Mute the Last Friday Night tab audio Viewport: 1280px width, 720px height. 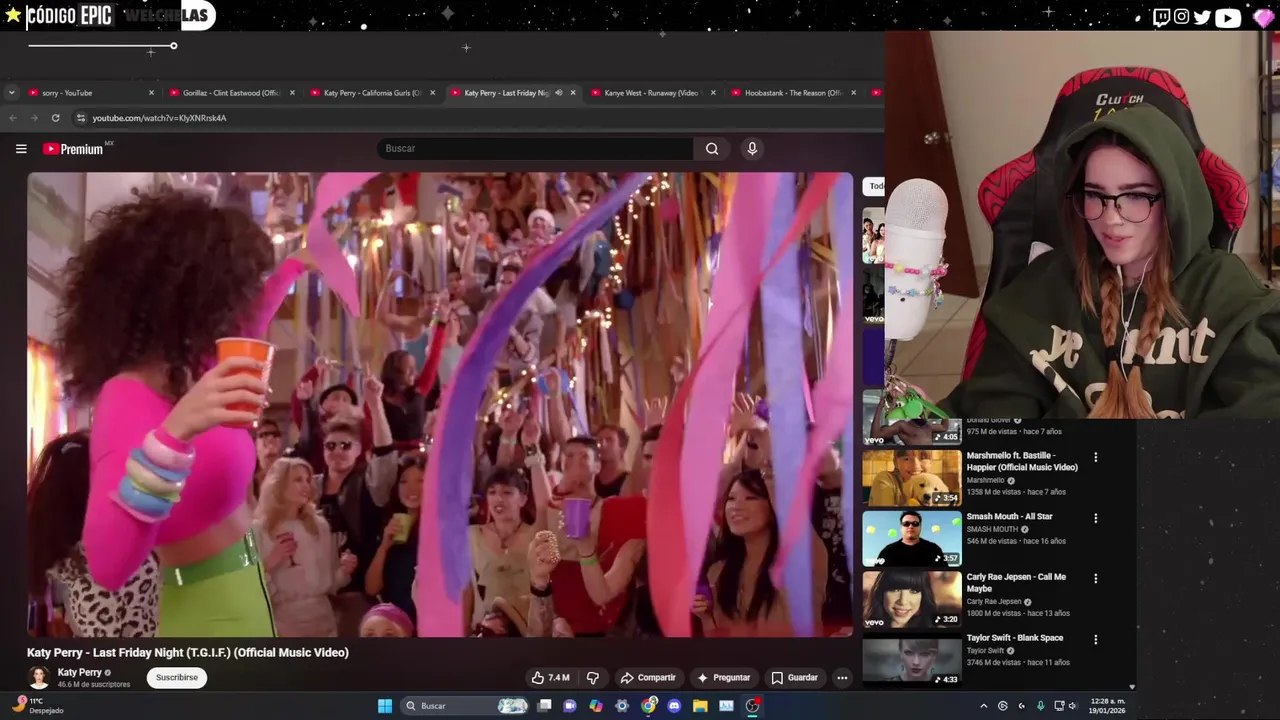(x=559, y=93)
